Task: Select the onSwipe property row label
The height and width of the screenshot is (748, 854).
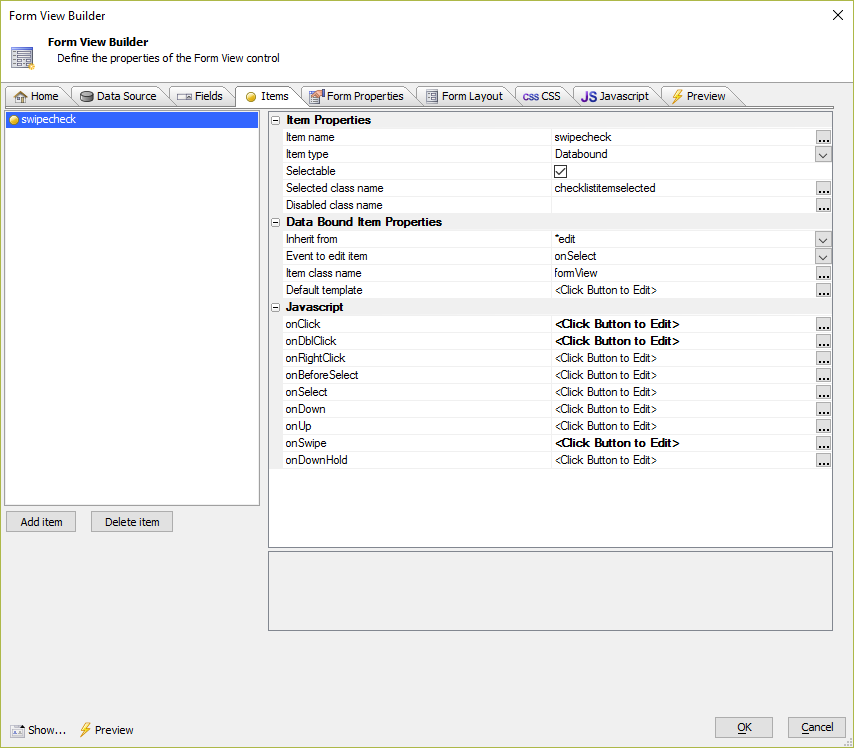Action: pos(306,443)
